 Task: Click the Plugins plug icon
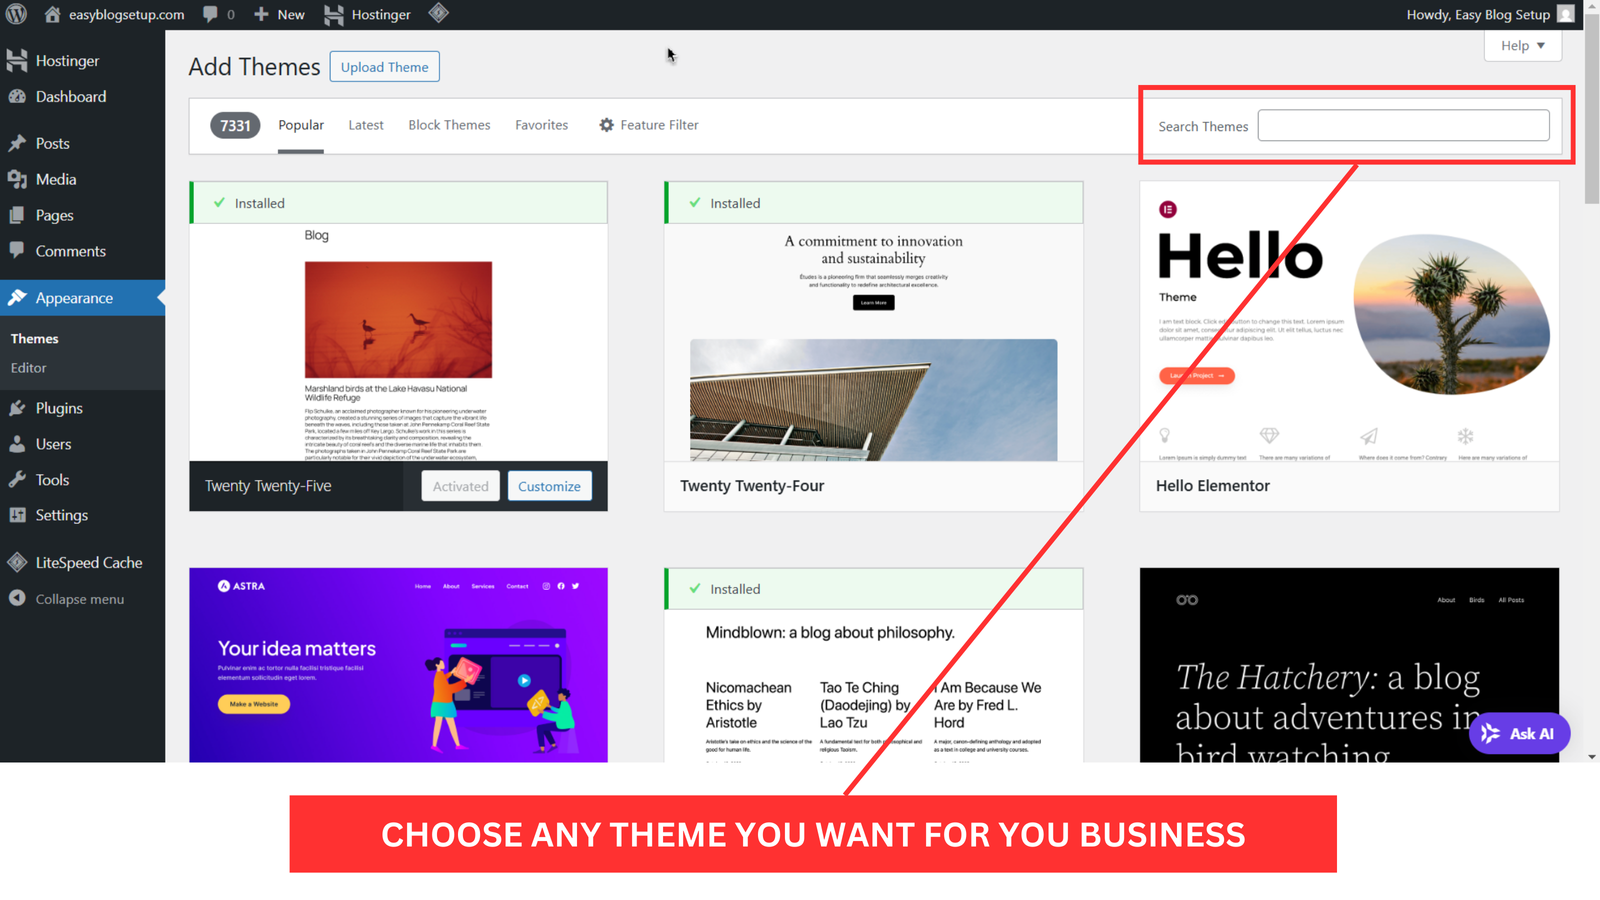(17, 408)
